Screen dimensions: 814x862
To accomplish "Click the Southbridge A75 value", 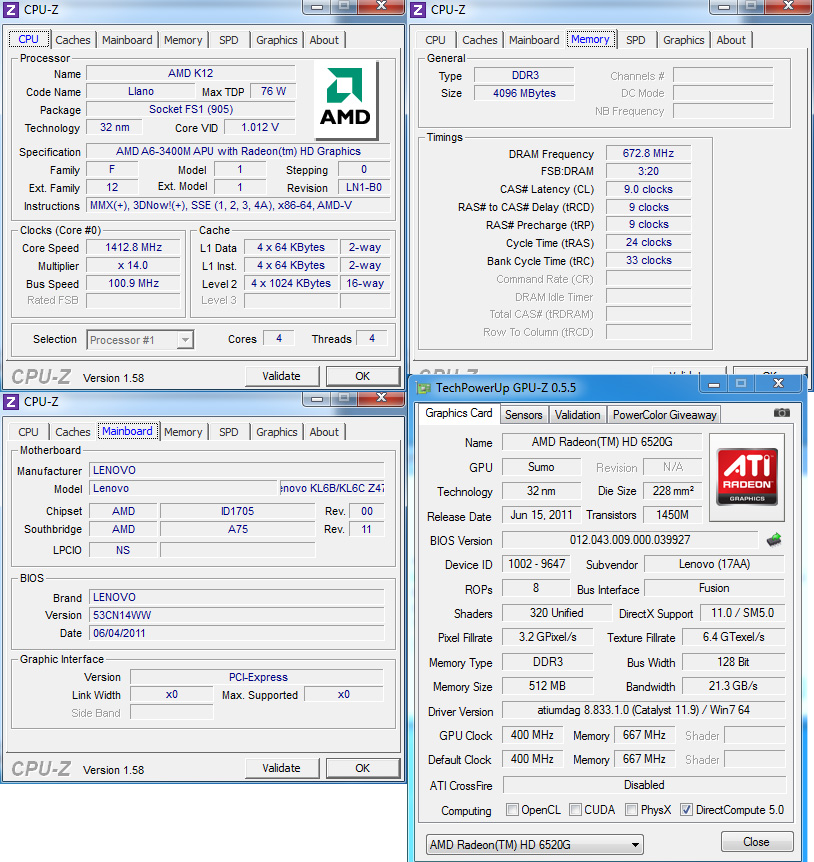I will [237, 529].
